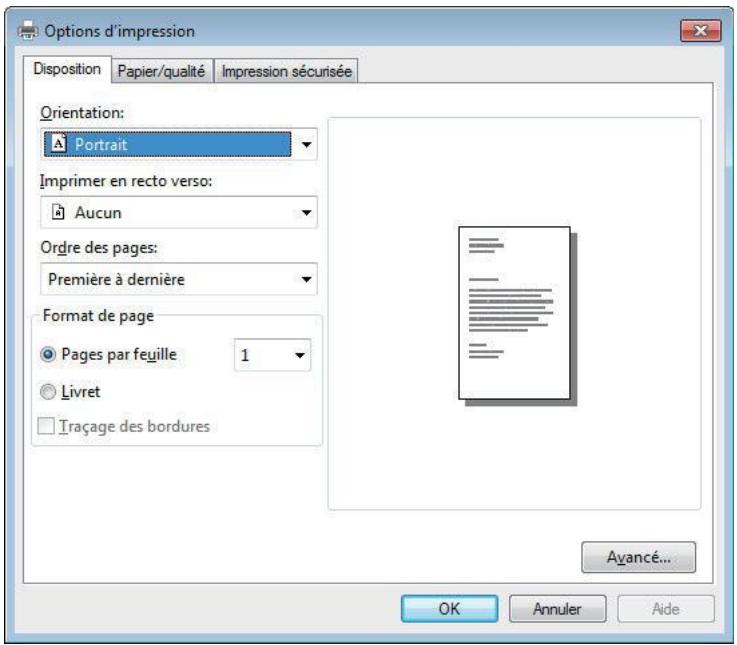The width and height of the screenshot is (737, 645).
Task: Switch to the Papier/qualité tab
Action: (x=161, y=71)
